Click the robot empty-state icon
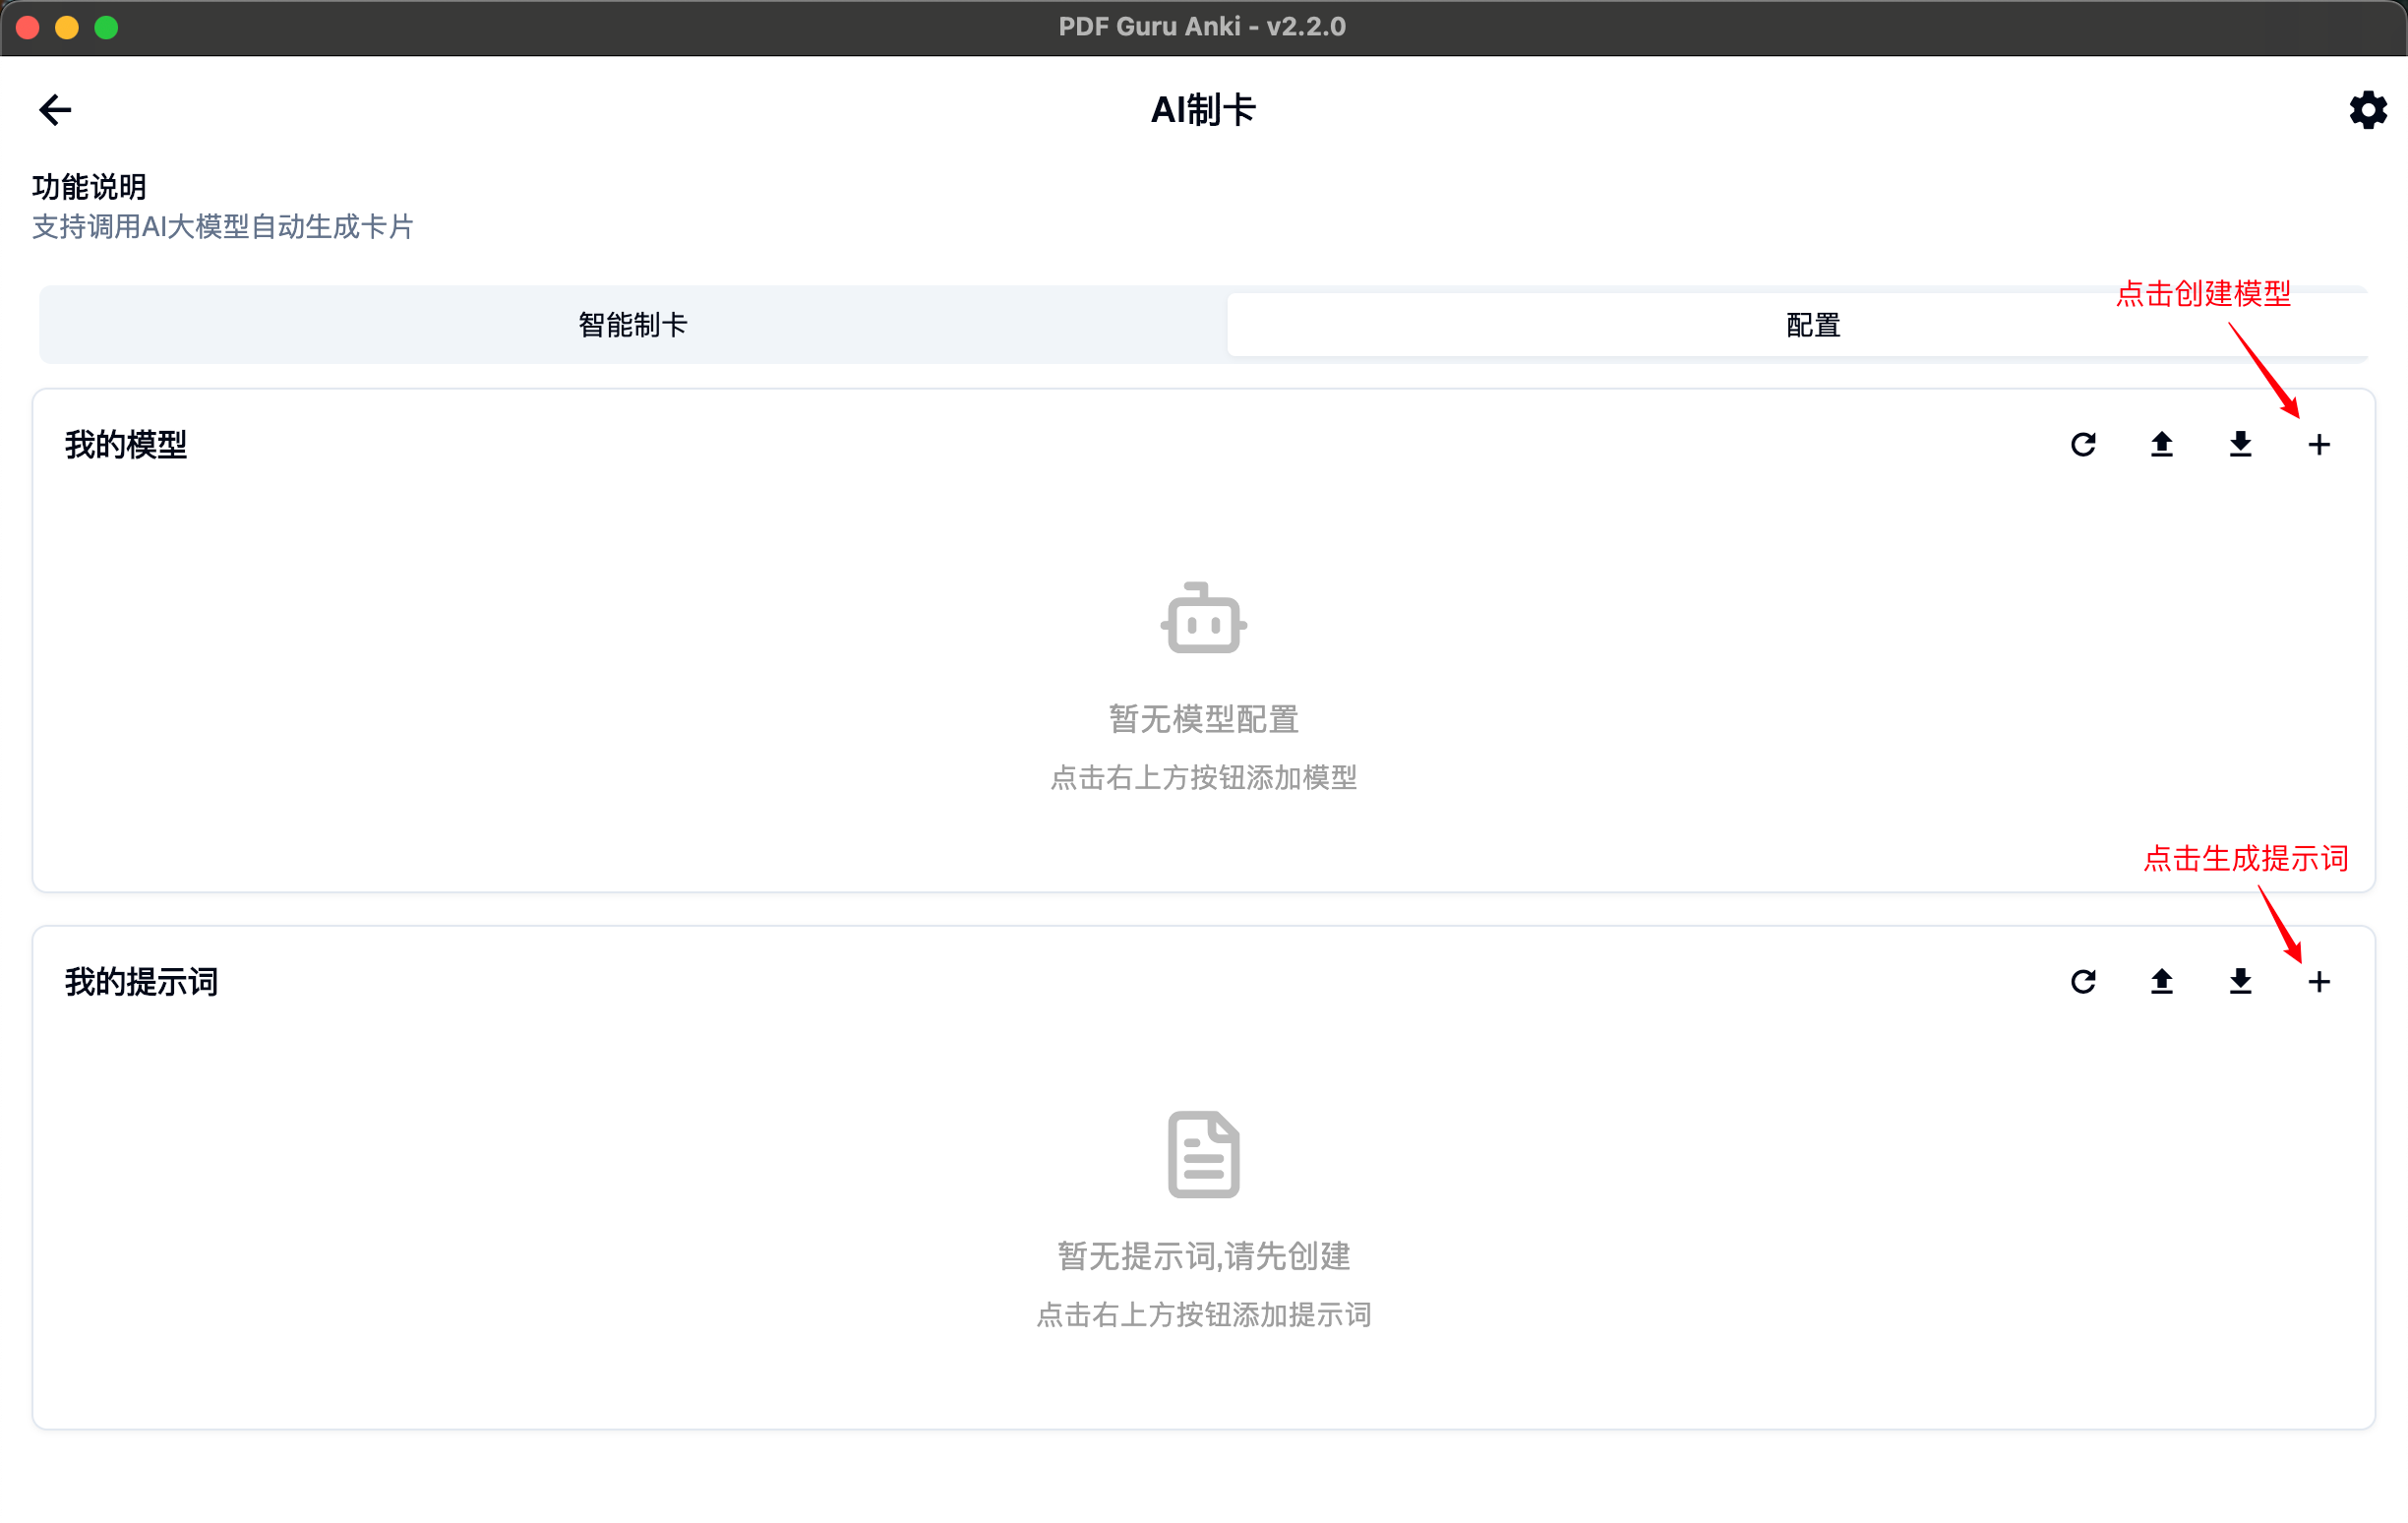The width and height of the screenshot is (2408, 1523). coord(1203,618)
